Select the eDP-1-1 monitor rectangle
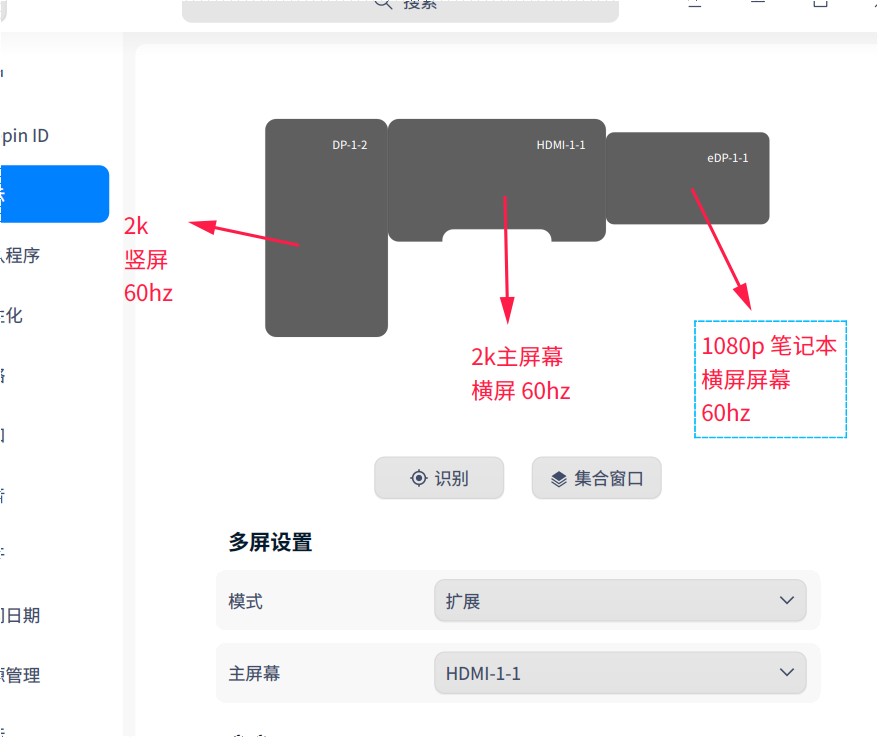 point(688,178)
